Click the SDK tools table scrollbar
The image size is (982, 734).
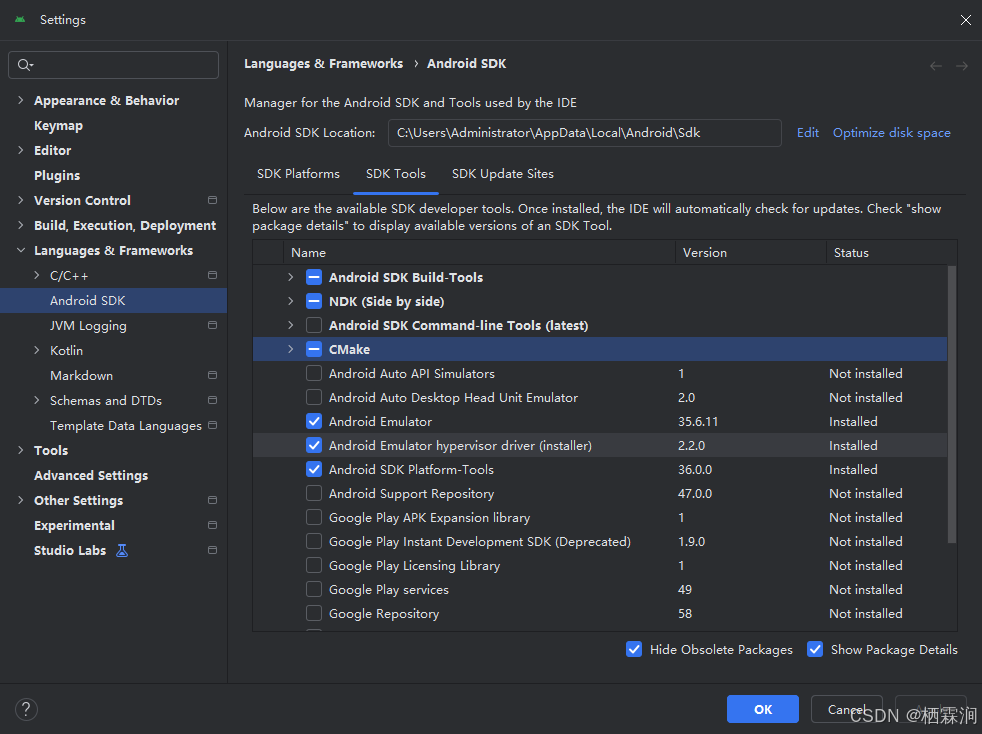952,404
